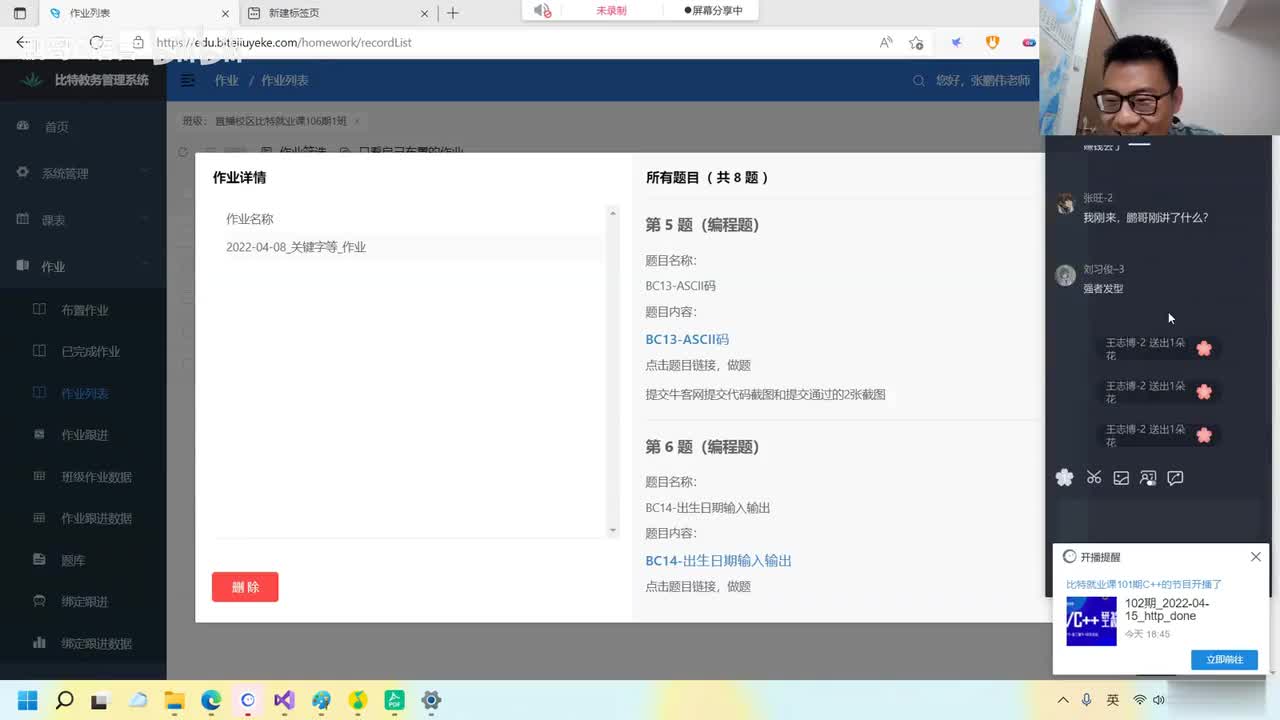Open 绑定跟进 in the sidebar
Viewport: 1280px width, 720px height.
pos(83,602)
